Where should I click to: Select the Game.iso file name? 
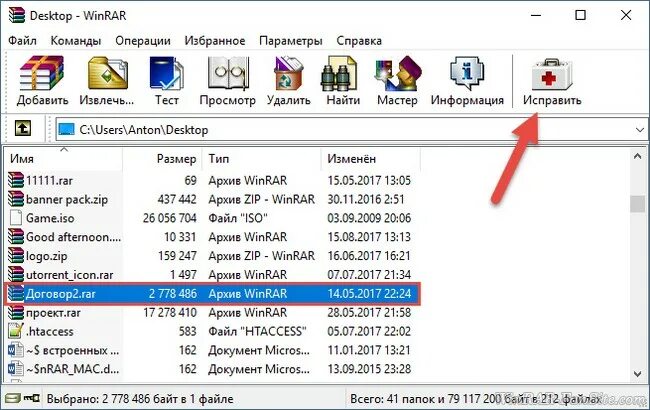click(50, 218)
